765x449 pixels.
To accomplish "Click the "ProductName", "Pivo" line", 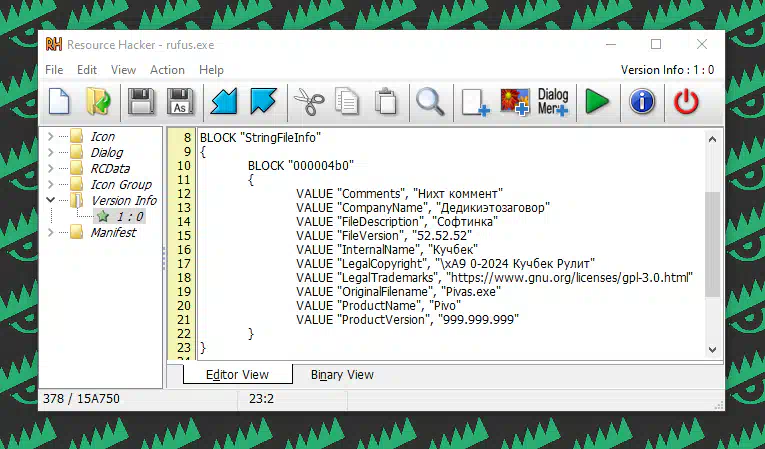I will (379, 306).
